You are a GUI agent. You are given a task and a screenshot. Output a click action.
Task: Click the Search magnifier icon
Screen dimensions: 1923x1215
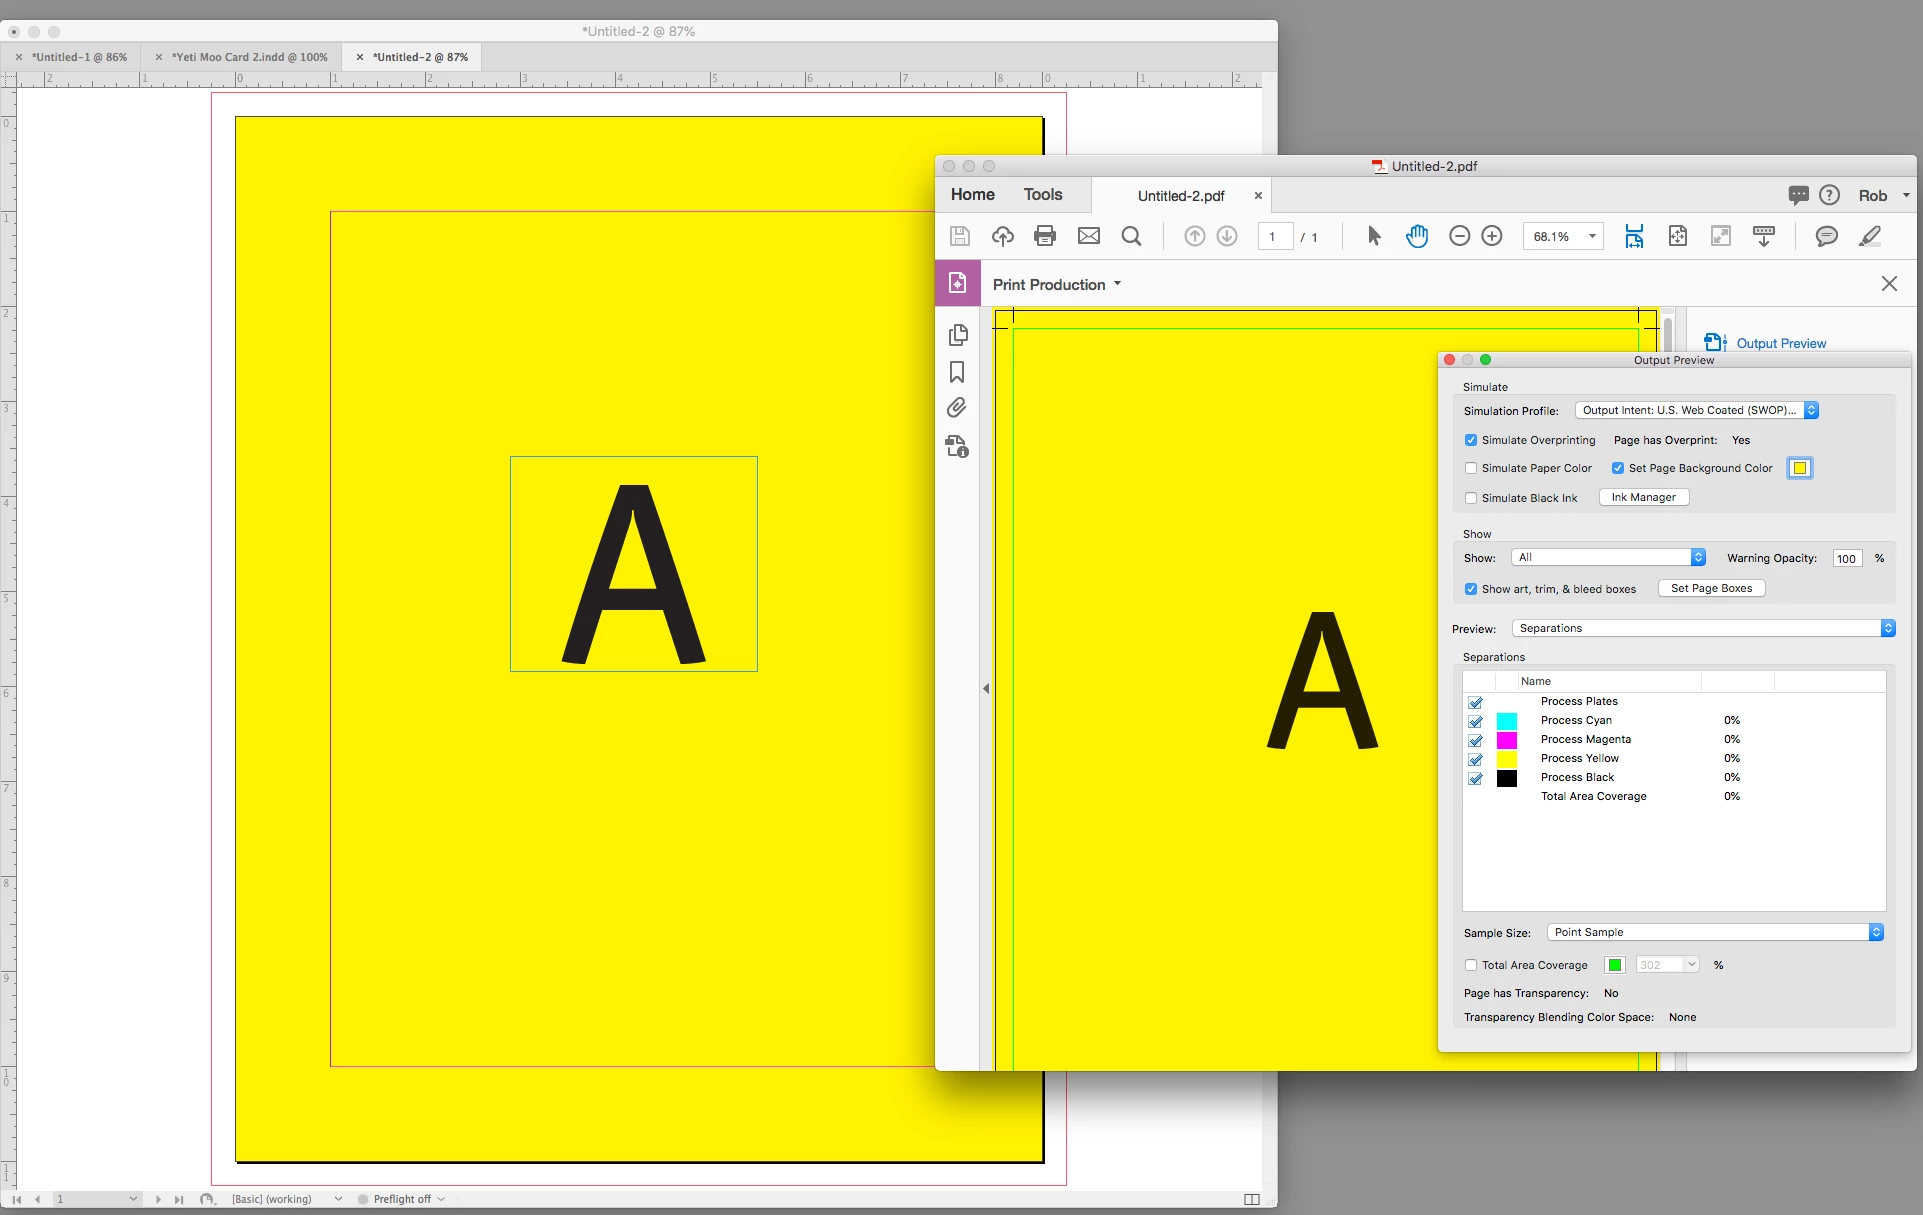[x=1131, y=236]
